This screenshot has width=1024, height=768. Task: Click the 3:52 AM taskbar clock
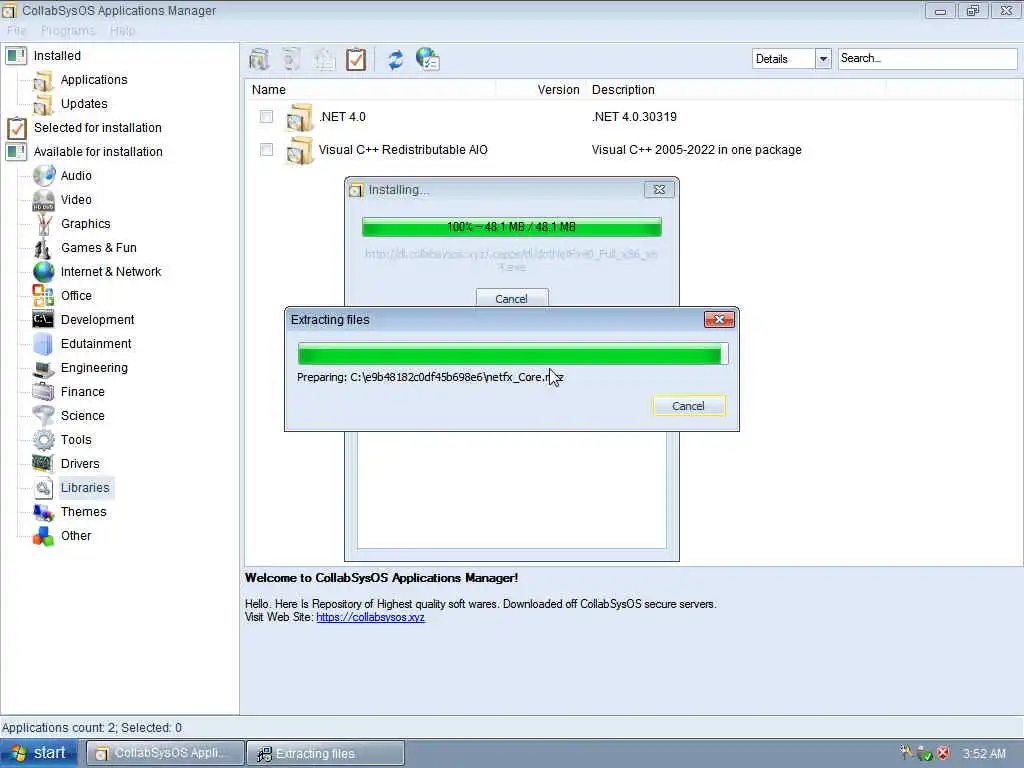pos(984,754)
